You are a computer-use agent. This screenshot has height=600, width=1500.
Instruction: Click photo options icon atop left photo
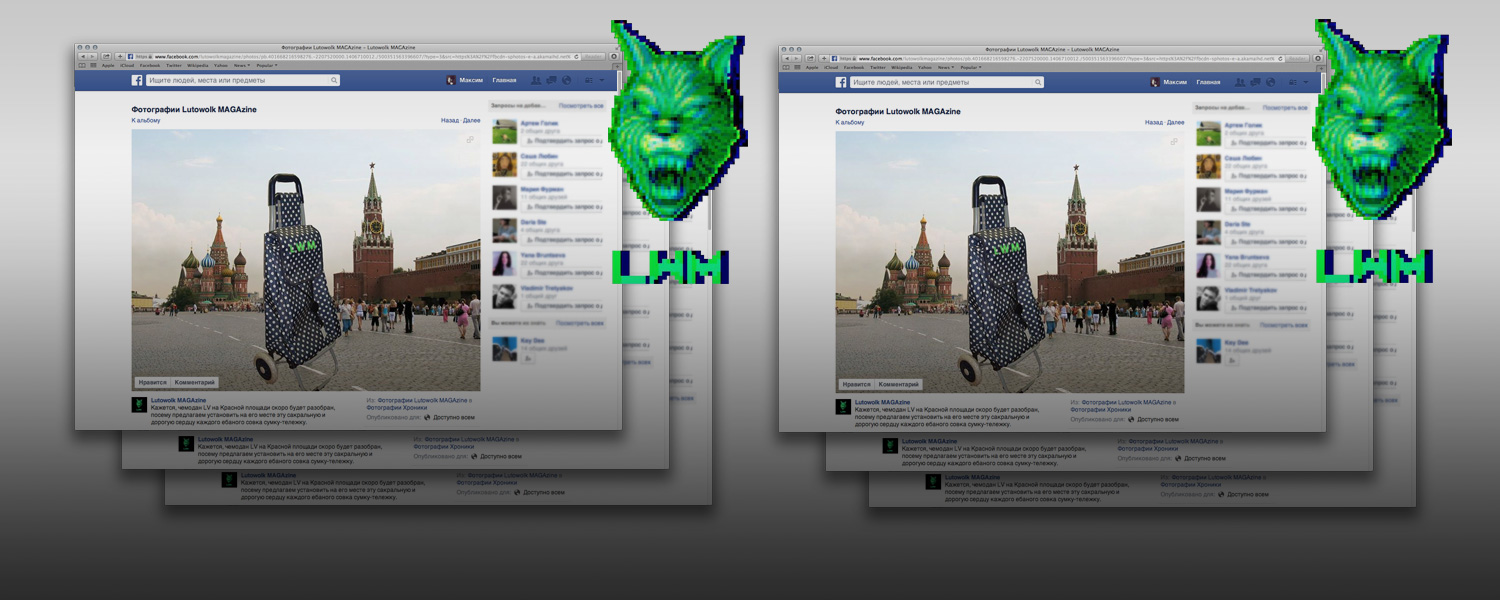click(x=470, y=141)
